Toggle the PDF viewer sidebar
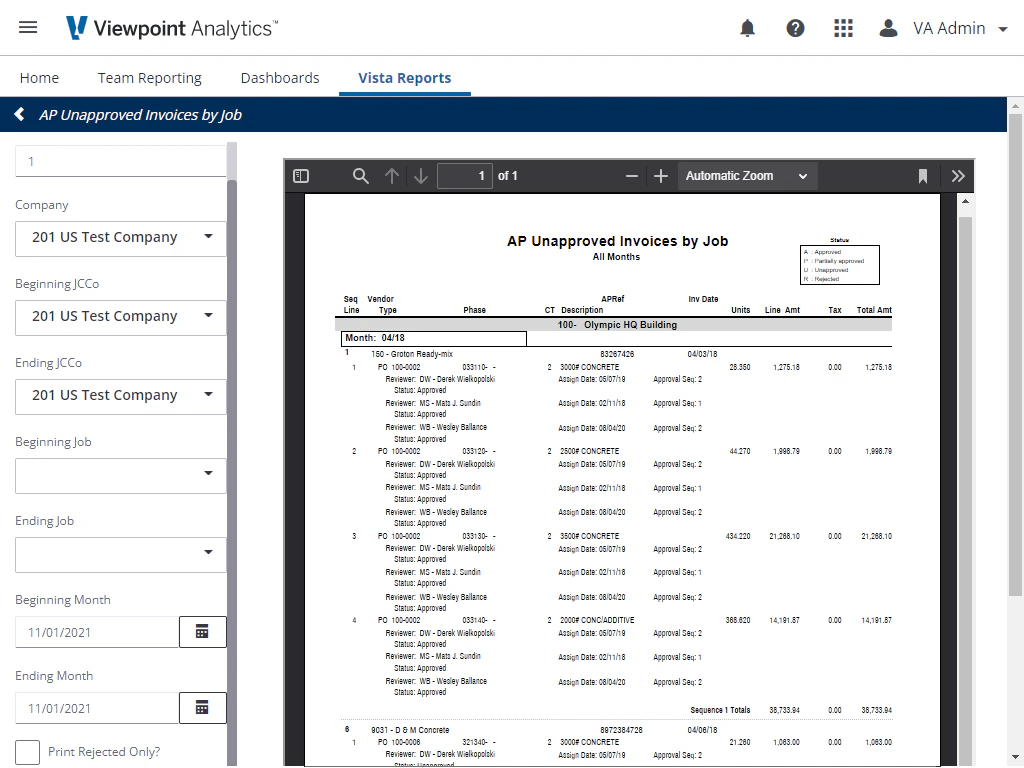The height and width of the screenshot is (768, 1024). tap(301, 176)
